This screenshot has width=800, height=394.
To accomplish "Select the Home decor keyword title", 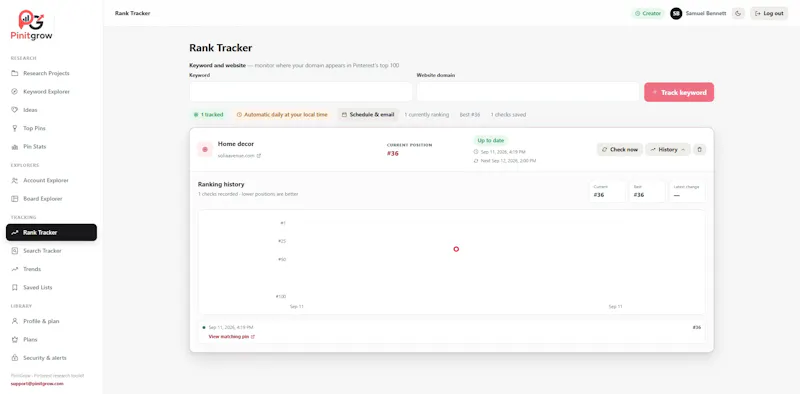I will tap(236, 144).
